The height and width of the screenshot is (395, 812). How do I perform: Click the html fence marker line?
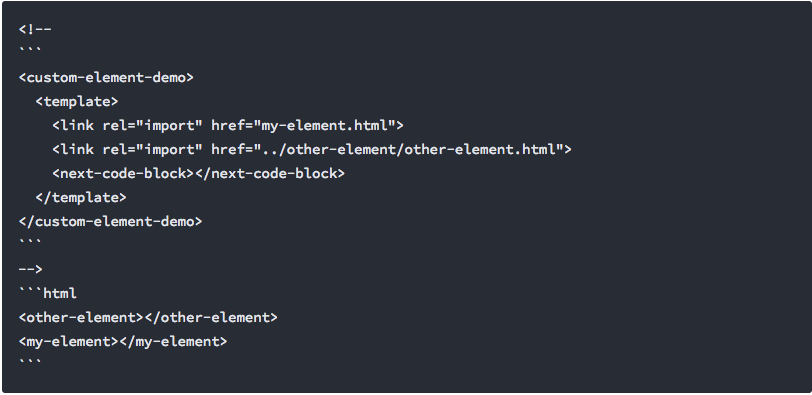(48, 293)
